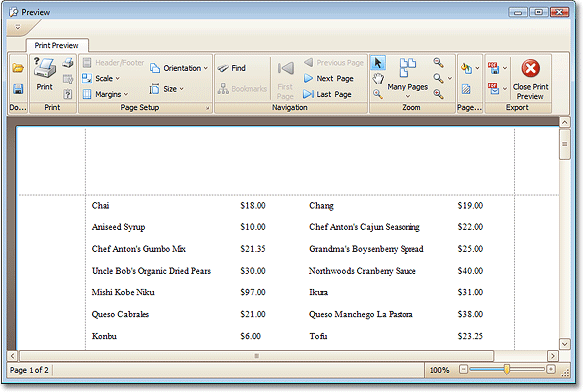Open the Margins dropdown

click(106, 94)
